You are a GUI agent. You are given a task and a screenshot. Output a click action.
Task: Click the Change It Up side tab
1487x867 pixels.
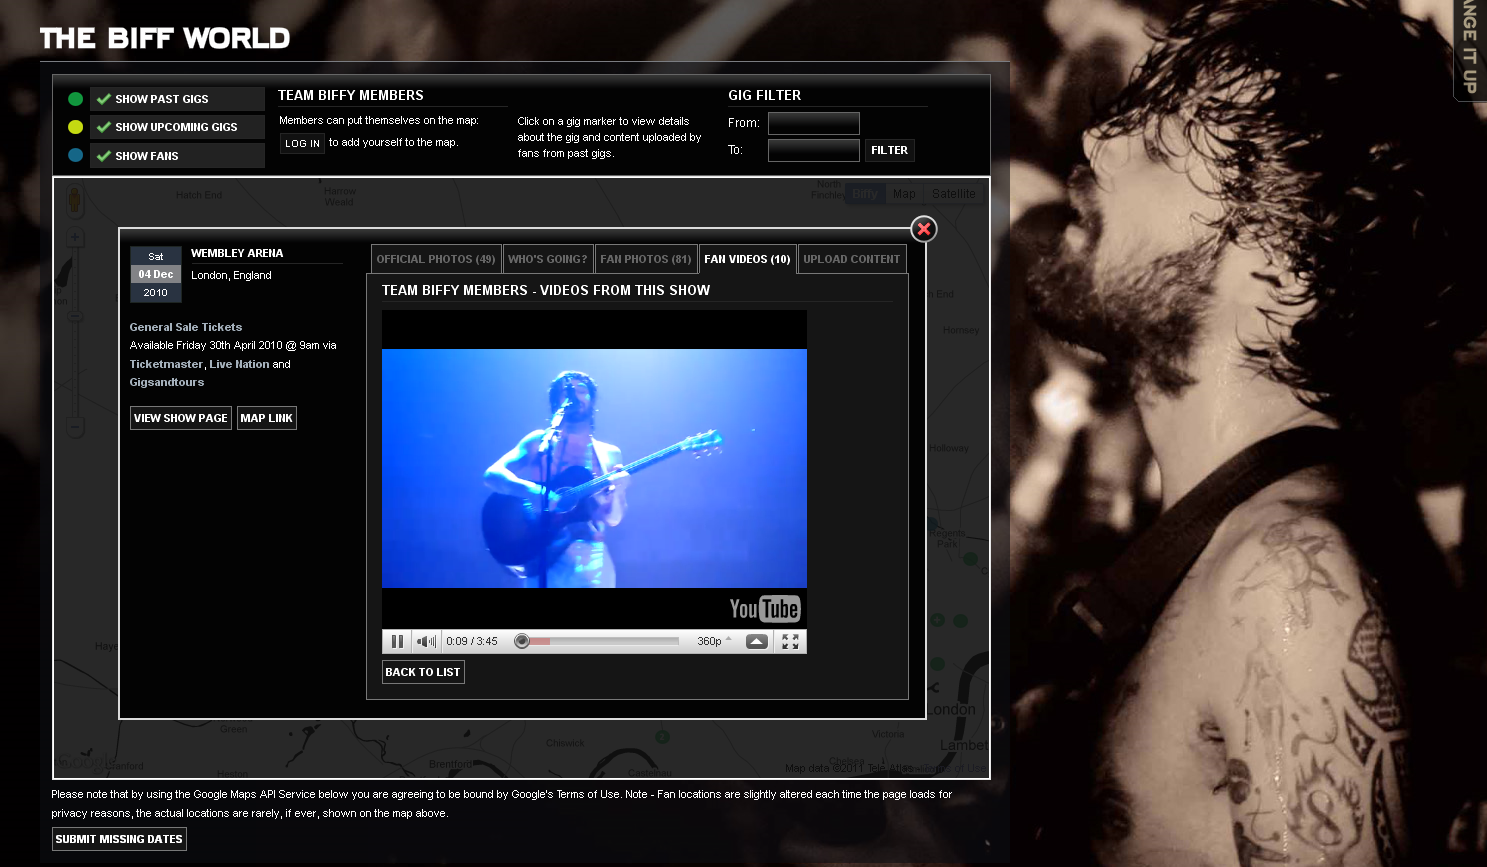coord(1469,48)
